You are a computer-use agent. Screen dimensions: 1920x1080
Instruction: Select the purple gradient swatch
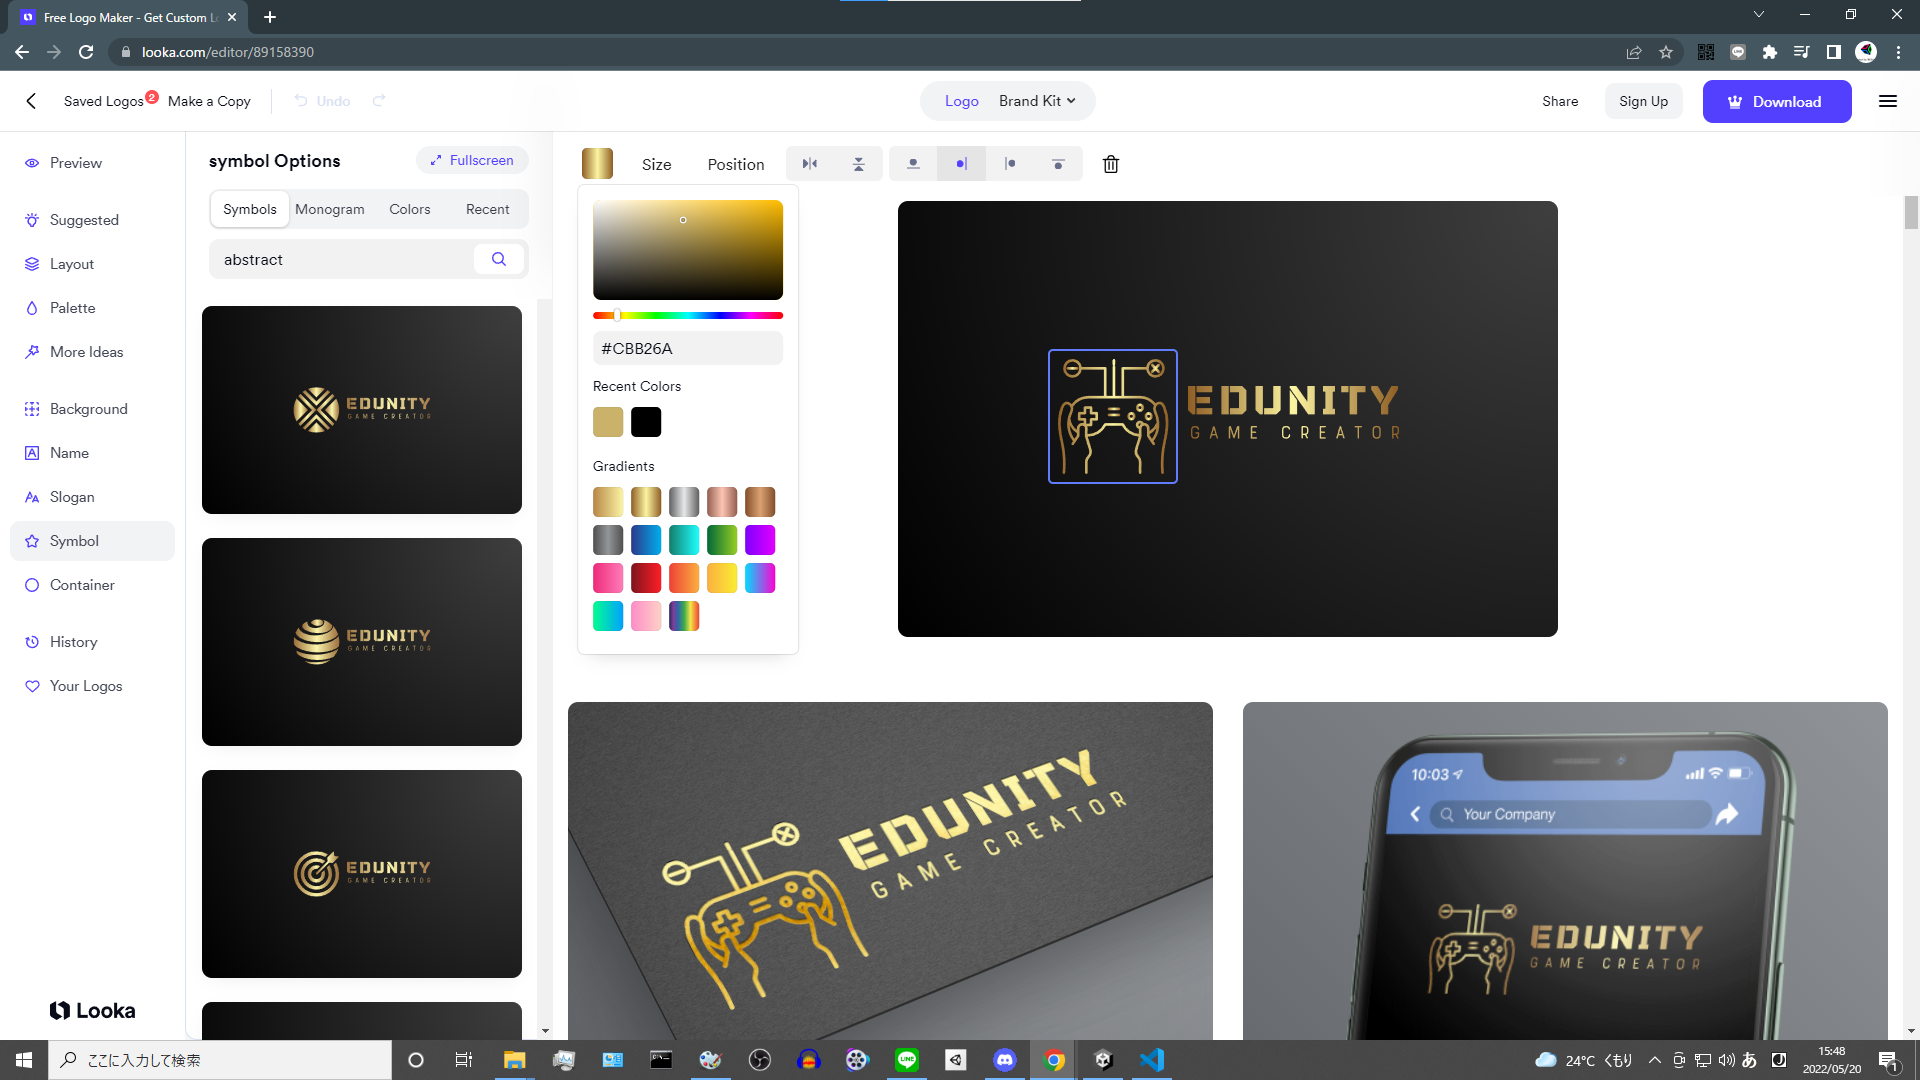coord(759,540)
